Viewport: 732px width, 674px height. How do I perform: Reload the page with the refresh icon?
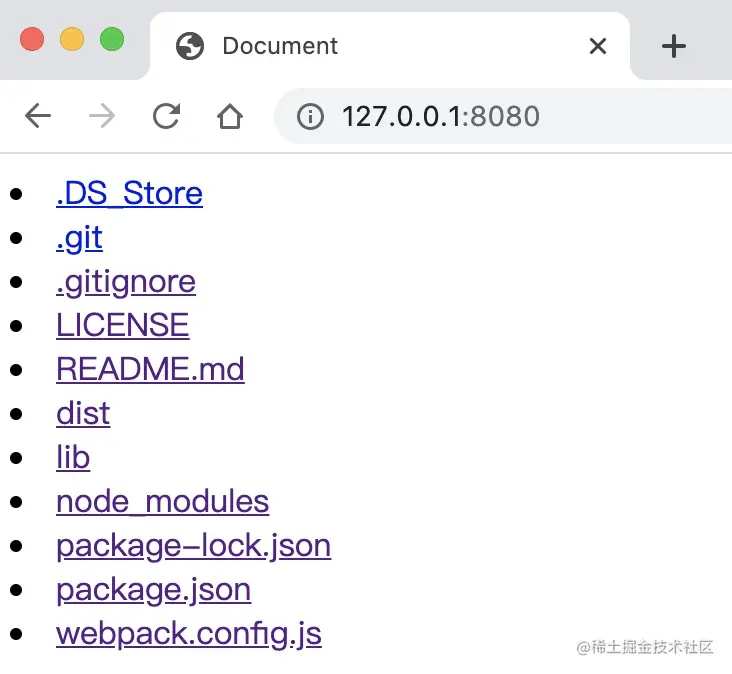coord(166,116)
